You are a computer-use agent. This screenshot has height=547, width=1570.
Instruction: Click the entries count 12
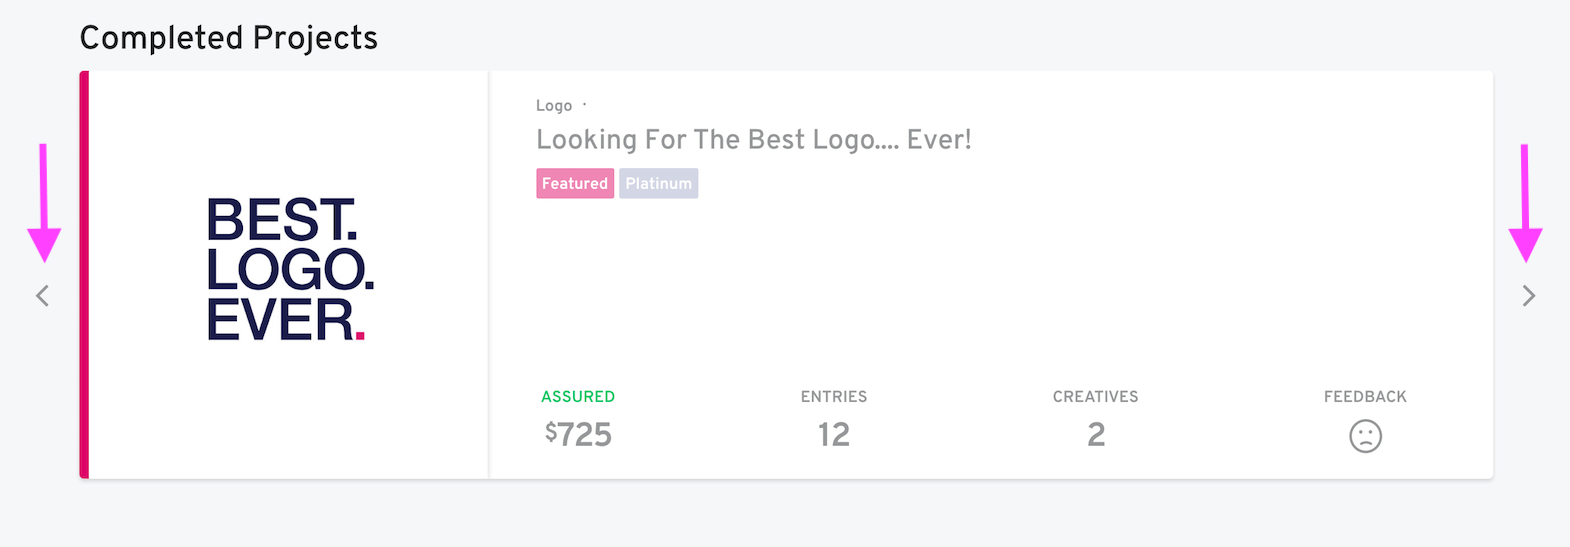coord(834,435)
